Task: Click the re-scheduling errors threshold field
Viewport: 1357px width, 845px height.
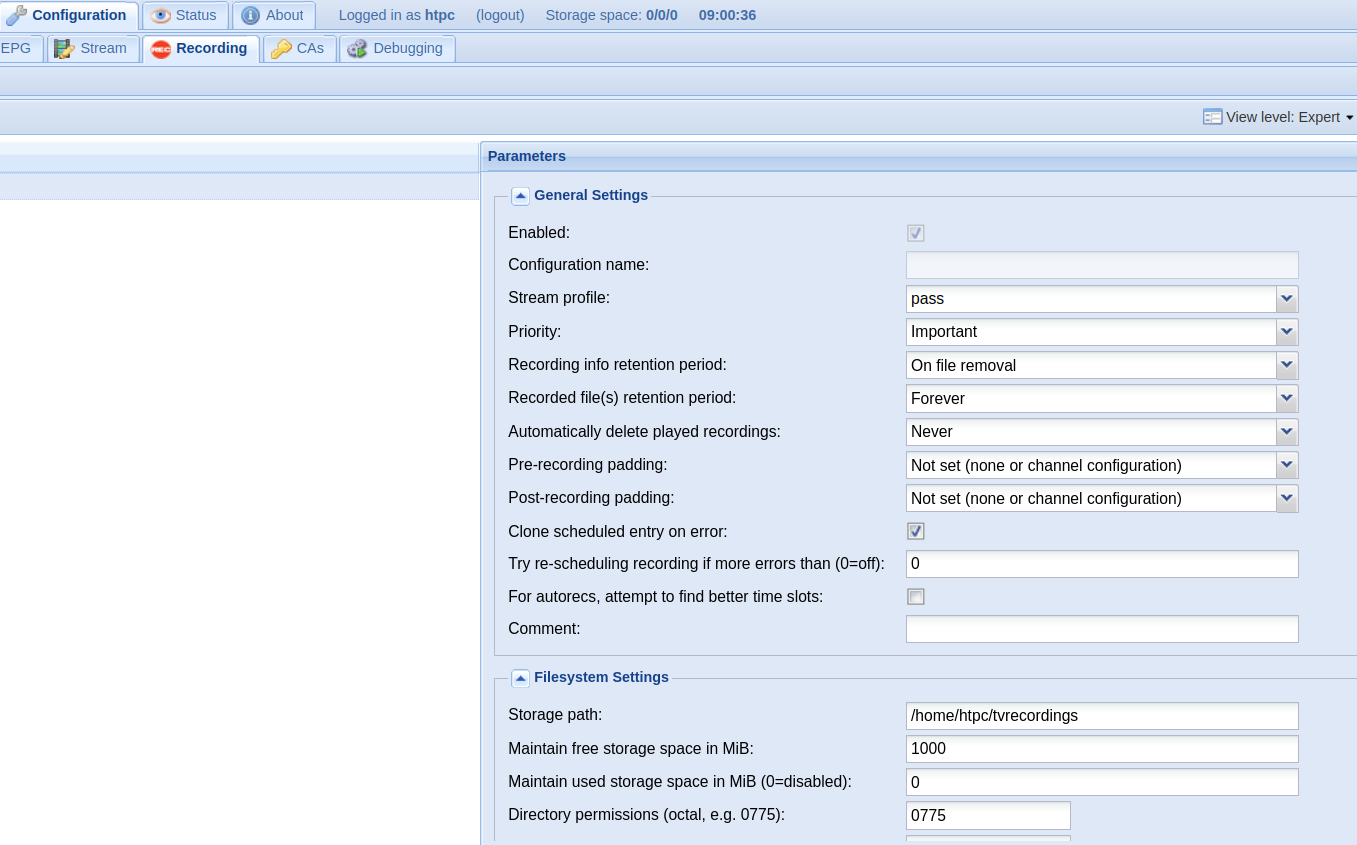Action: tap(1102, 564)
